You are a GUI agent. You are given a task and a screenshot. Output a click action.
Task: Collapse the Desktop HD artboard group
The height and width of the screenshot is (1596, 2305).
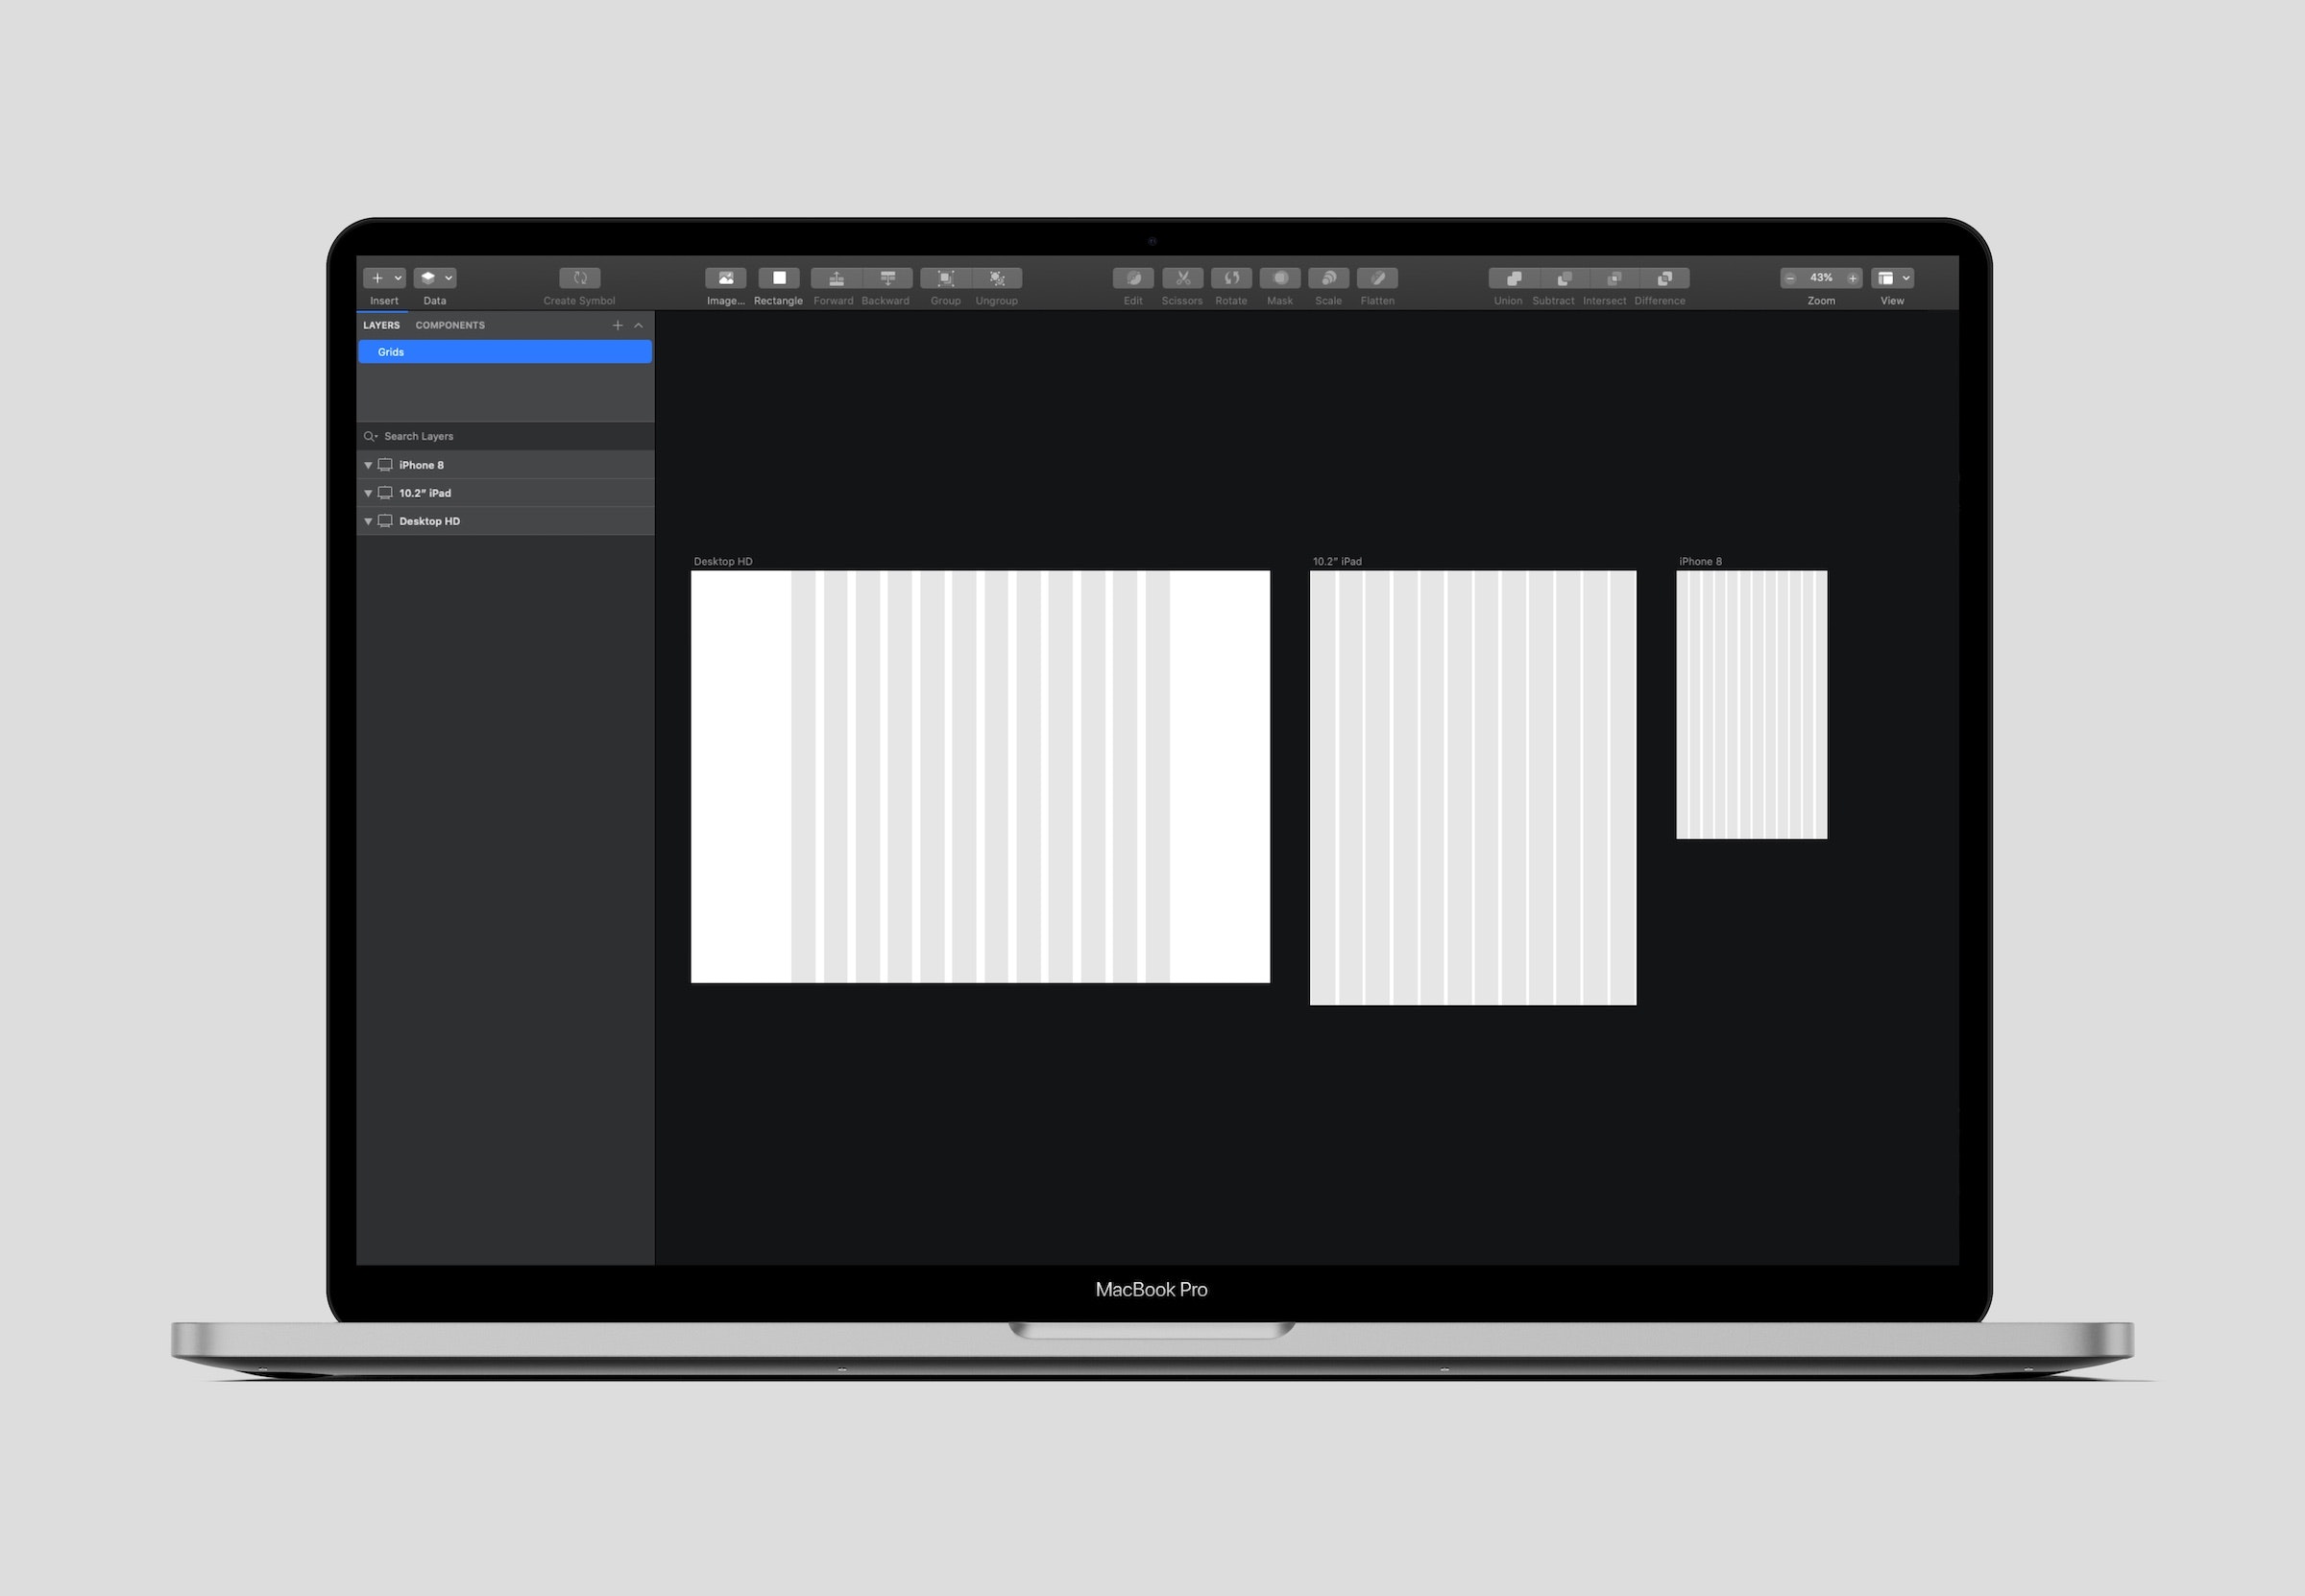pos(368,521)
